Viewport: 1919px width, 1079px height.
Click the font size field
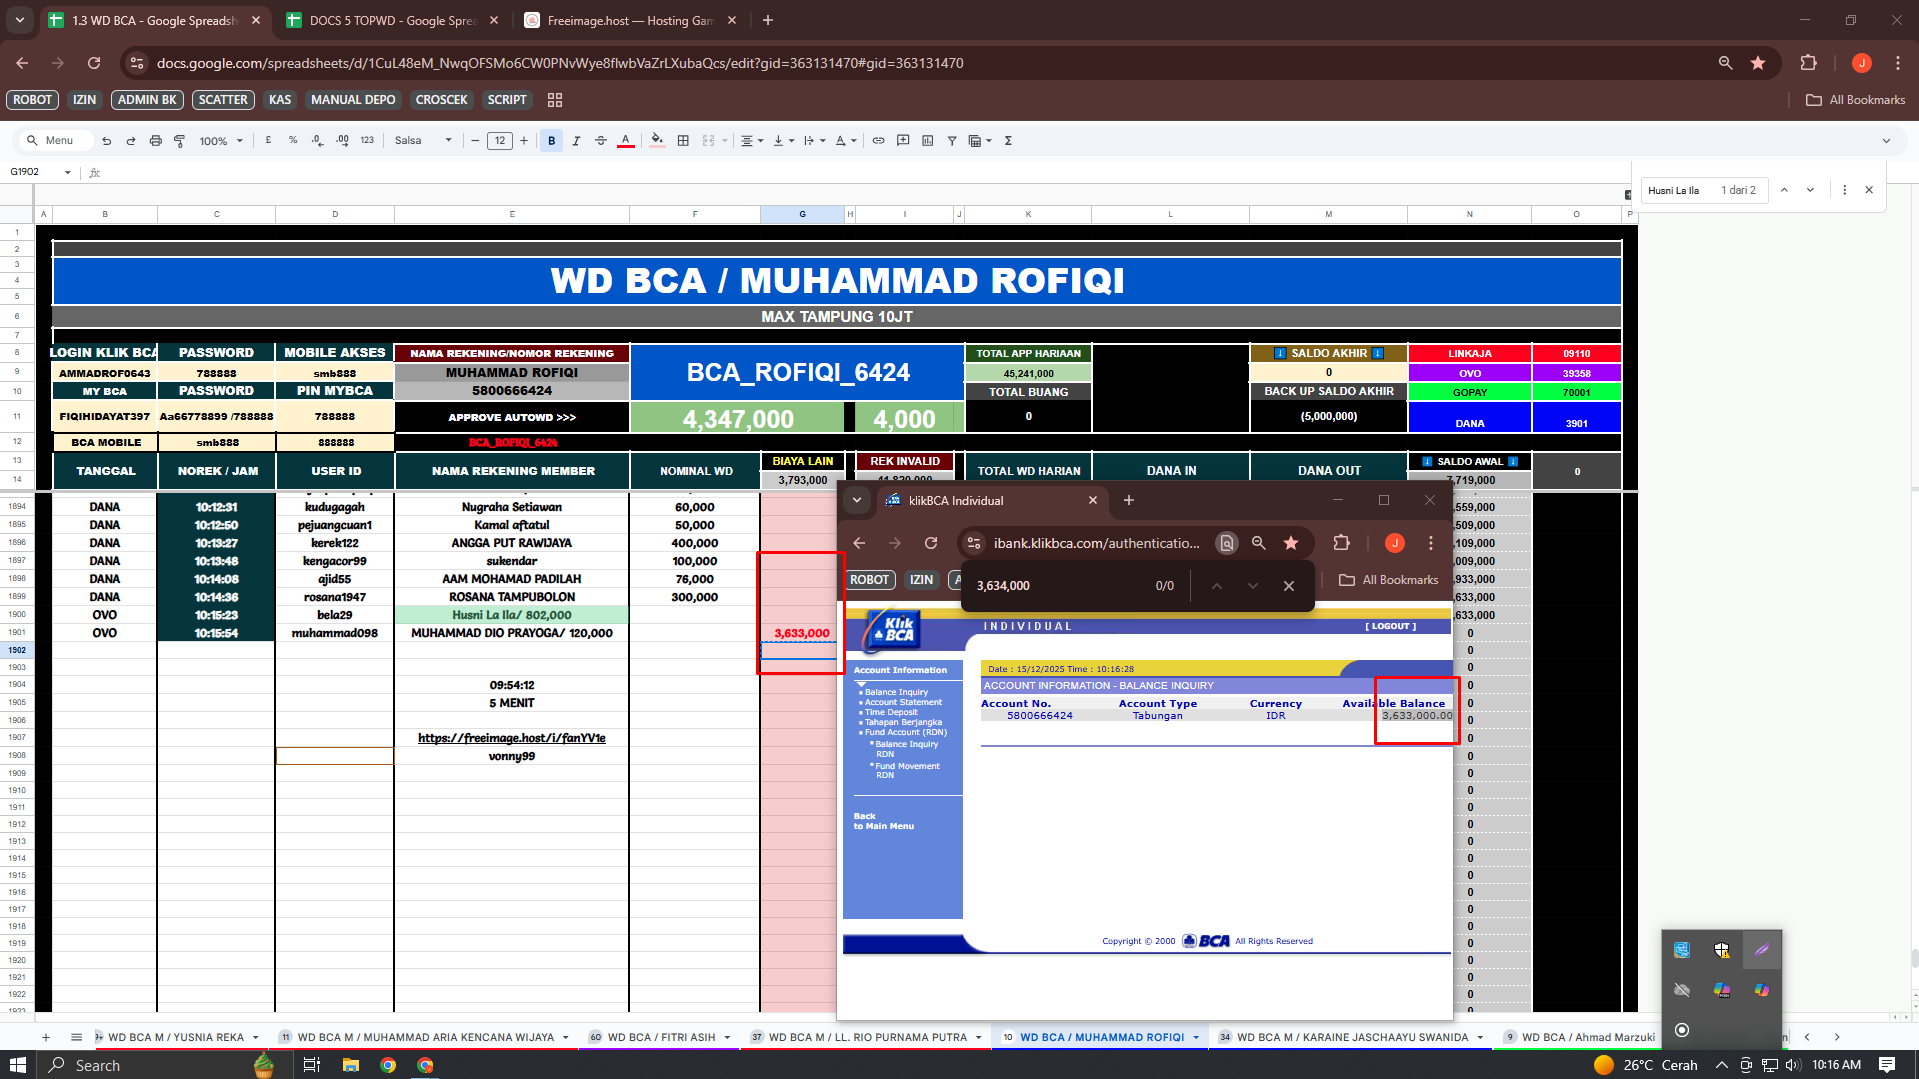click(500, 141)
